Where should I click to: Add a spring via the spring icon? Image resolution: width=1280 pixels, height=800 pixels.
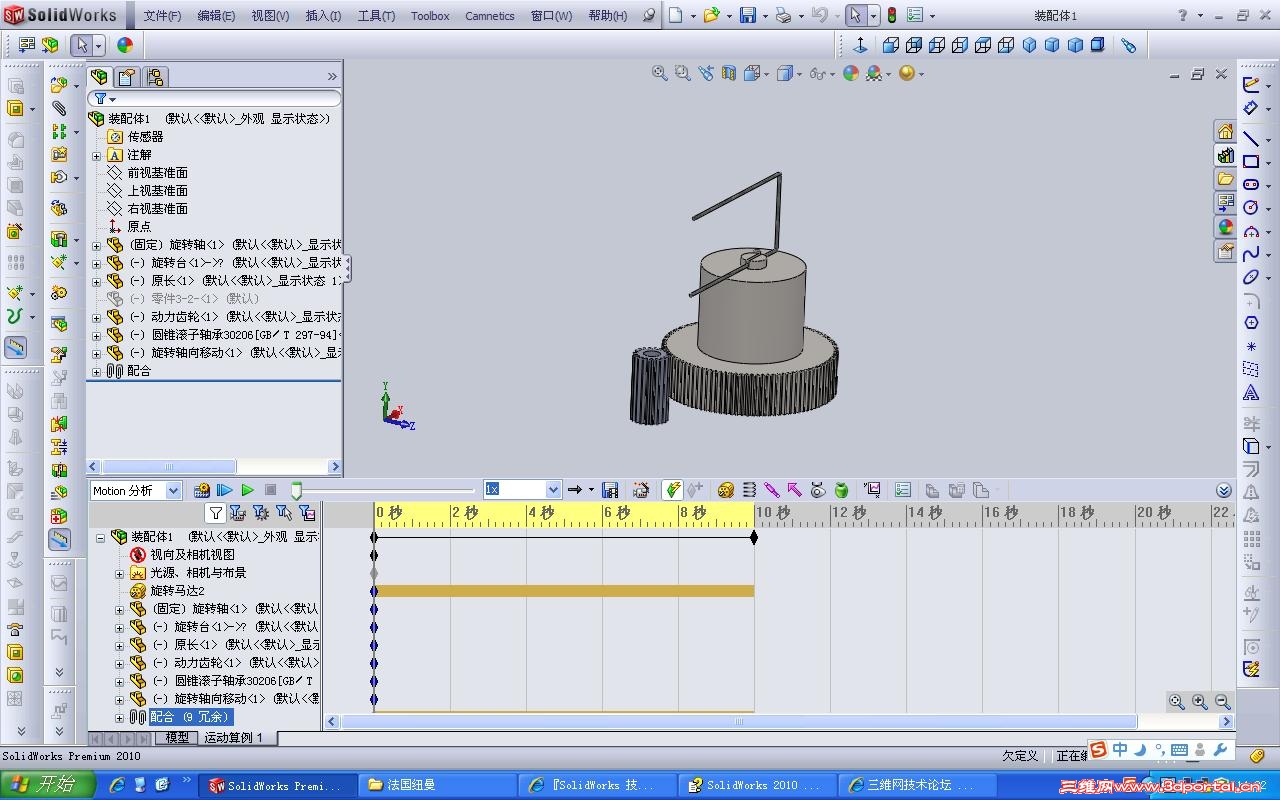pyautogui.click(x=749, y=490)
